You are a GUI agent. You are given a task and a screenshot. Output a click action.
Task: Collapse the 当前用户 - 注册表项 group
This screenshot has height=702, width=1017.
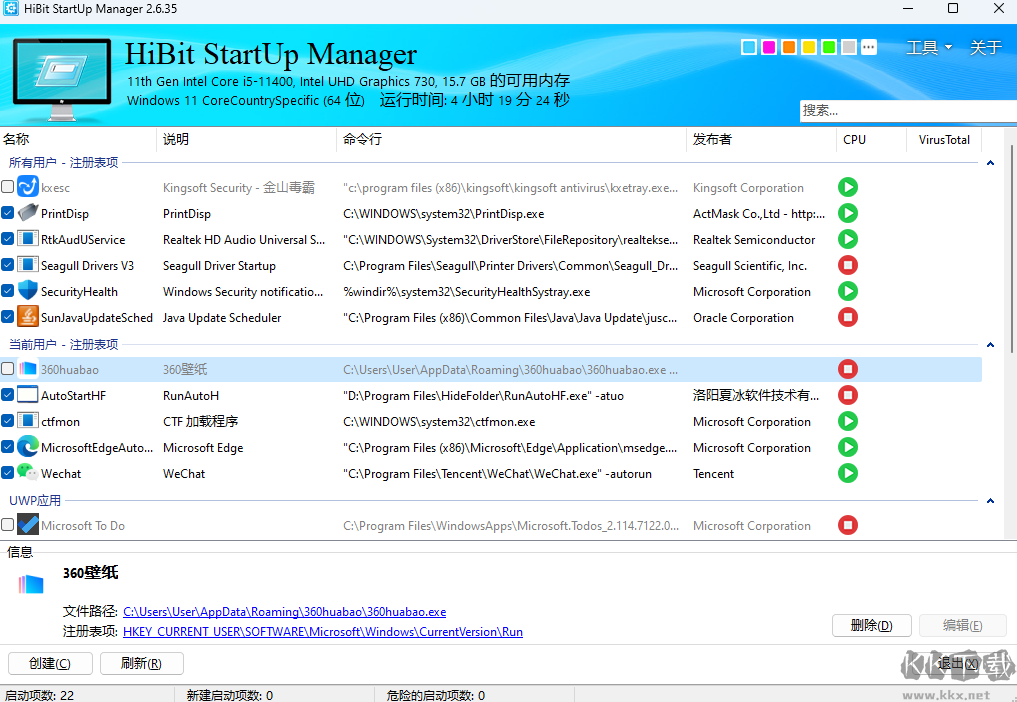(990, 345)
